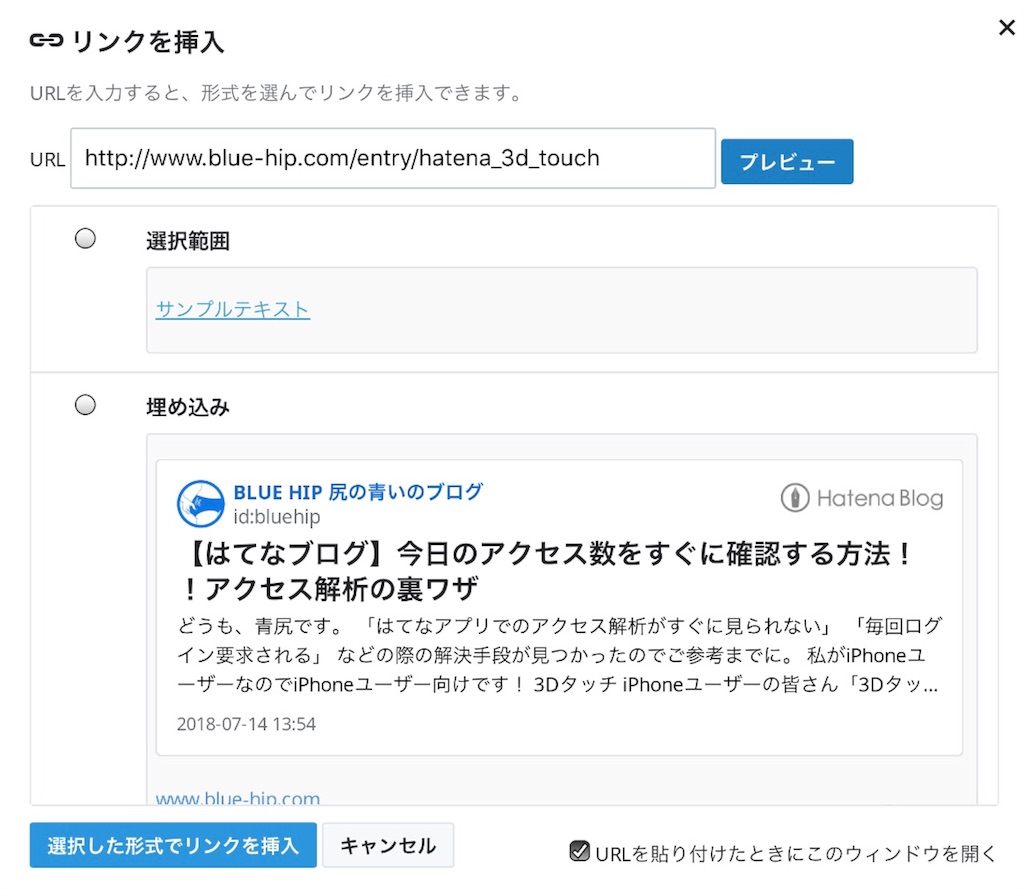Click the id:bluehip text

pyautogui.click(x=277, y=517)
